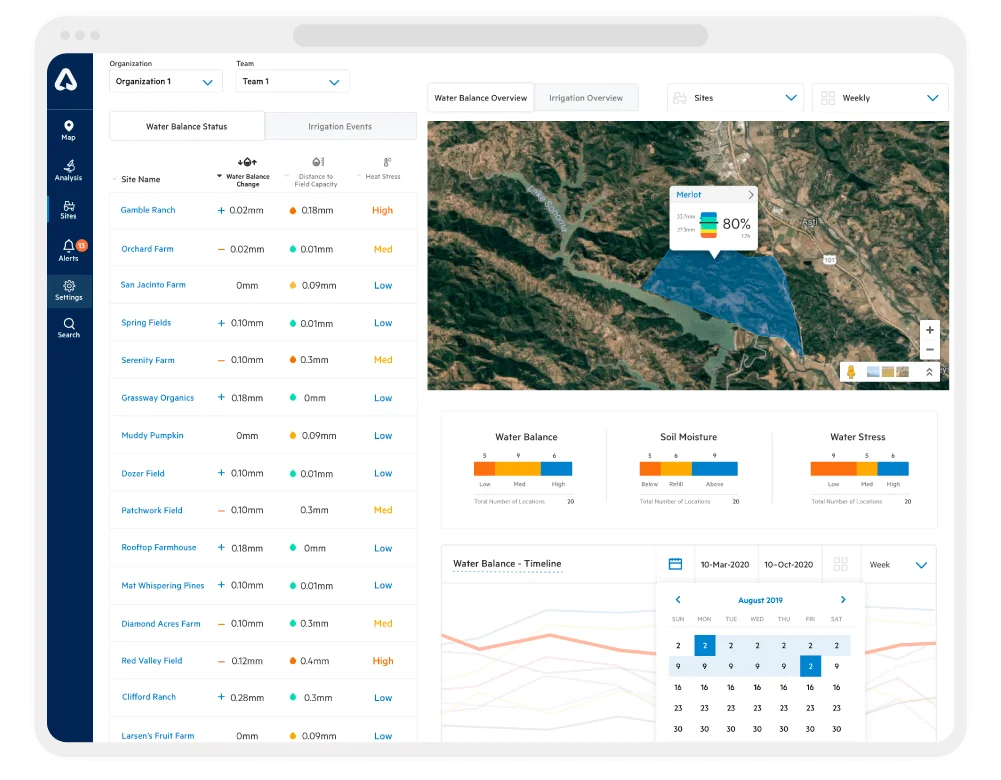Click the blue segment of Water Balance bar

[x=556, y=469]
